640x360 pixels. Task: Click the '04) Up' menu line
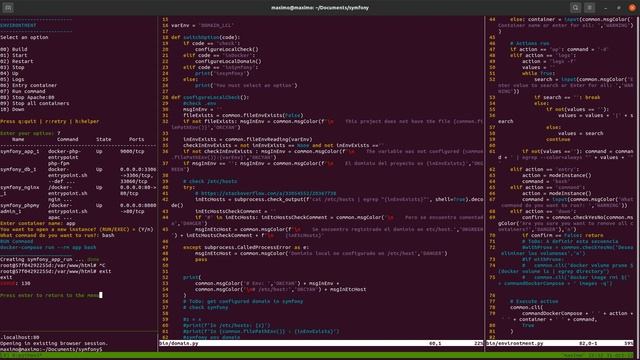(x=9, y=73)
